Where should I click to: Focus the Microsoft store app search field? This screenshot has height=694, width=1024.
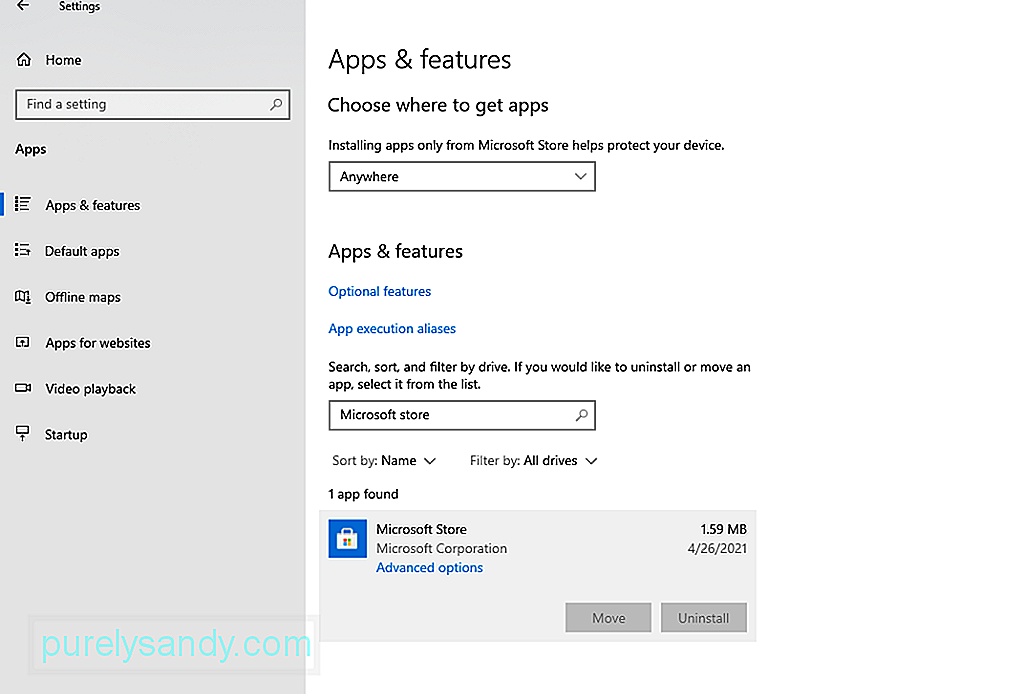pyautogui.click(x=462, y=415)
